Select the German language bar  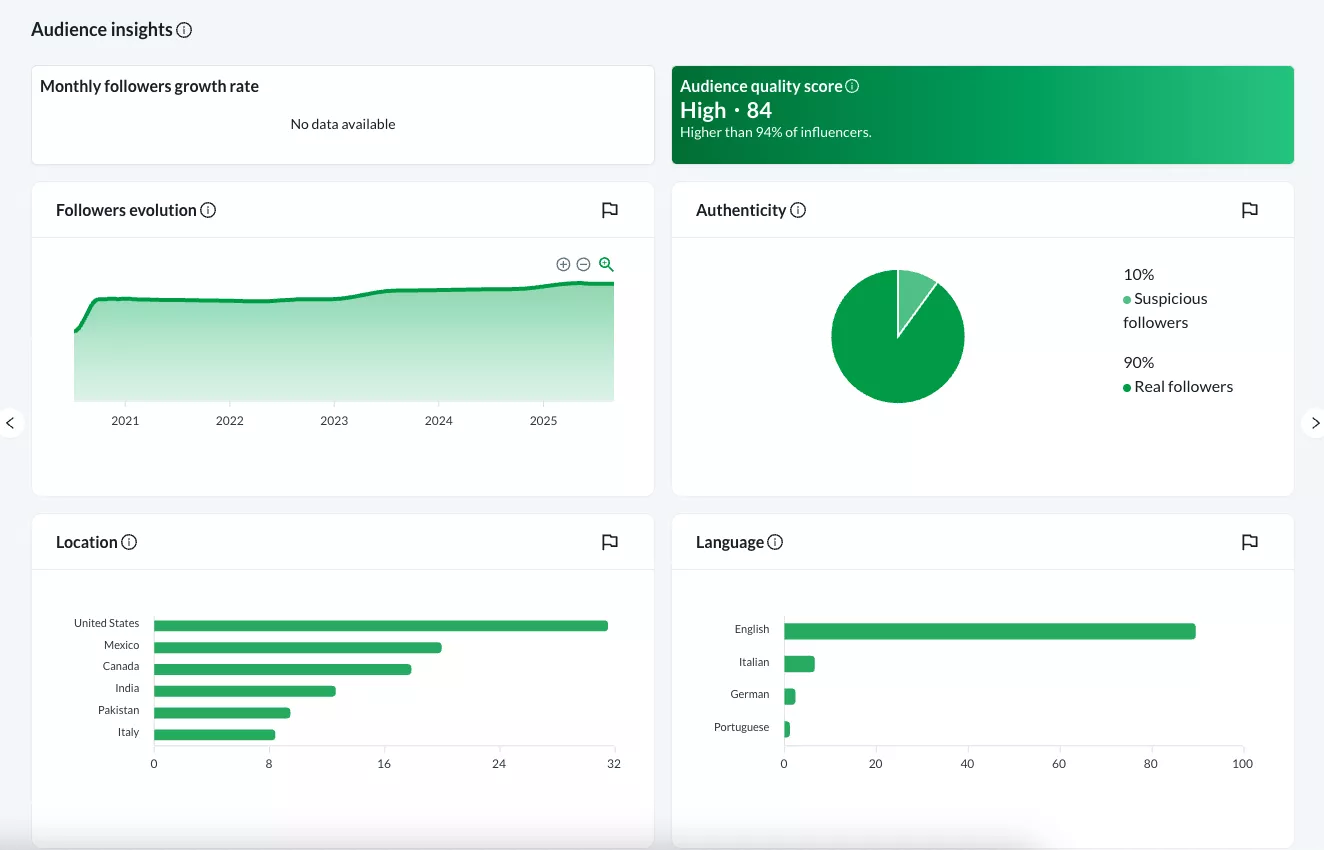[790, 697]
